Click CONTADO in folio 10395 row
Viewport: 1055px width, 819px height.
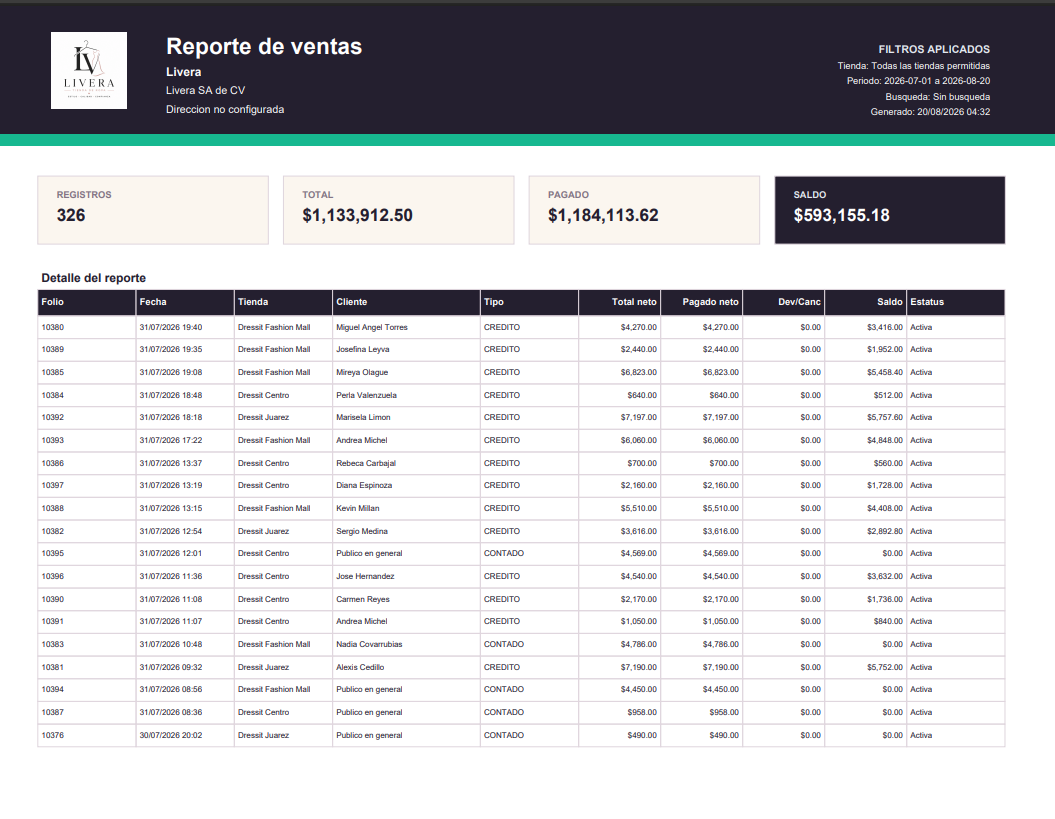coord(503,553)
